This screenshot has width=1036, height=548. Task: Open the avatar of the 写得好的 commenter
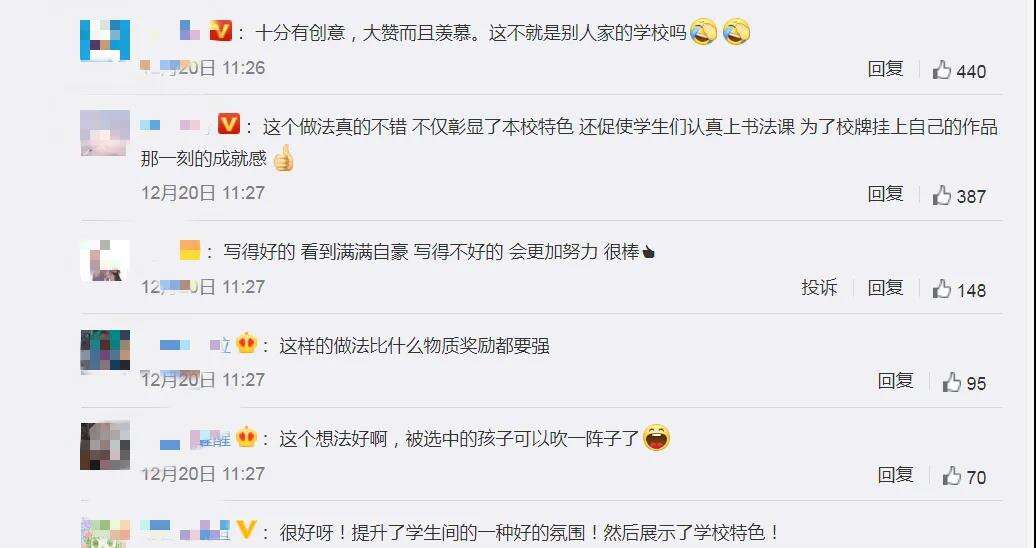[x=105, y=261]
